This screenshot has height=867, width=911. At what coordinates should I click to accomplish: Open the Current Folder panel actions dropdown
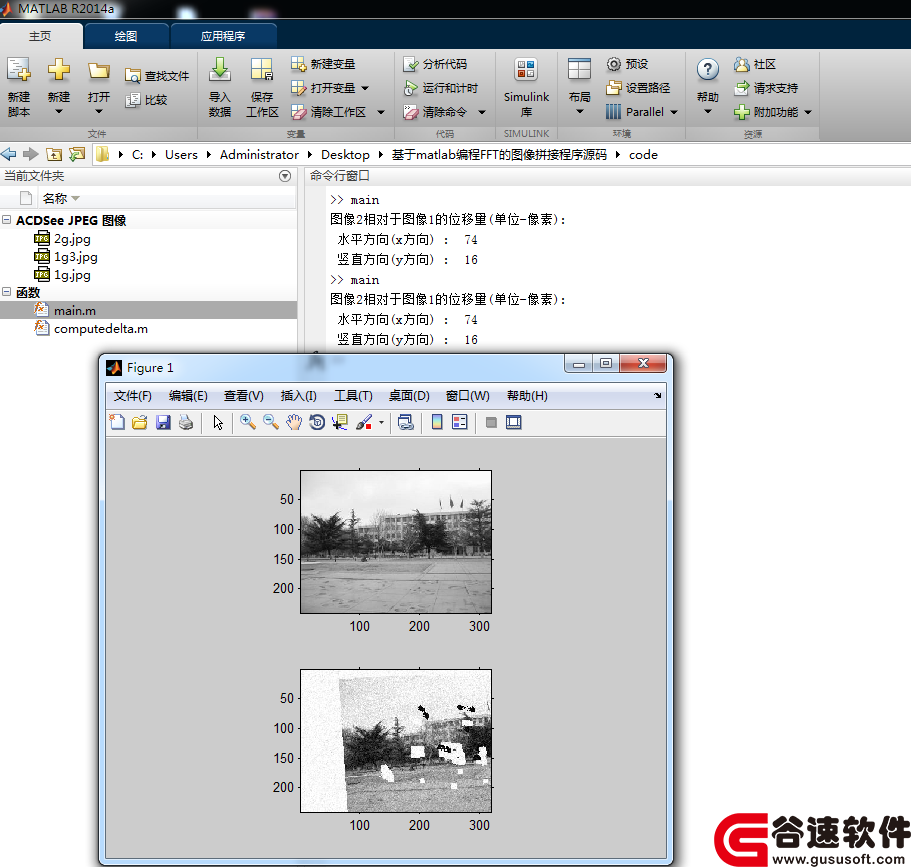(x=285, y=176)
